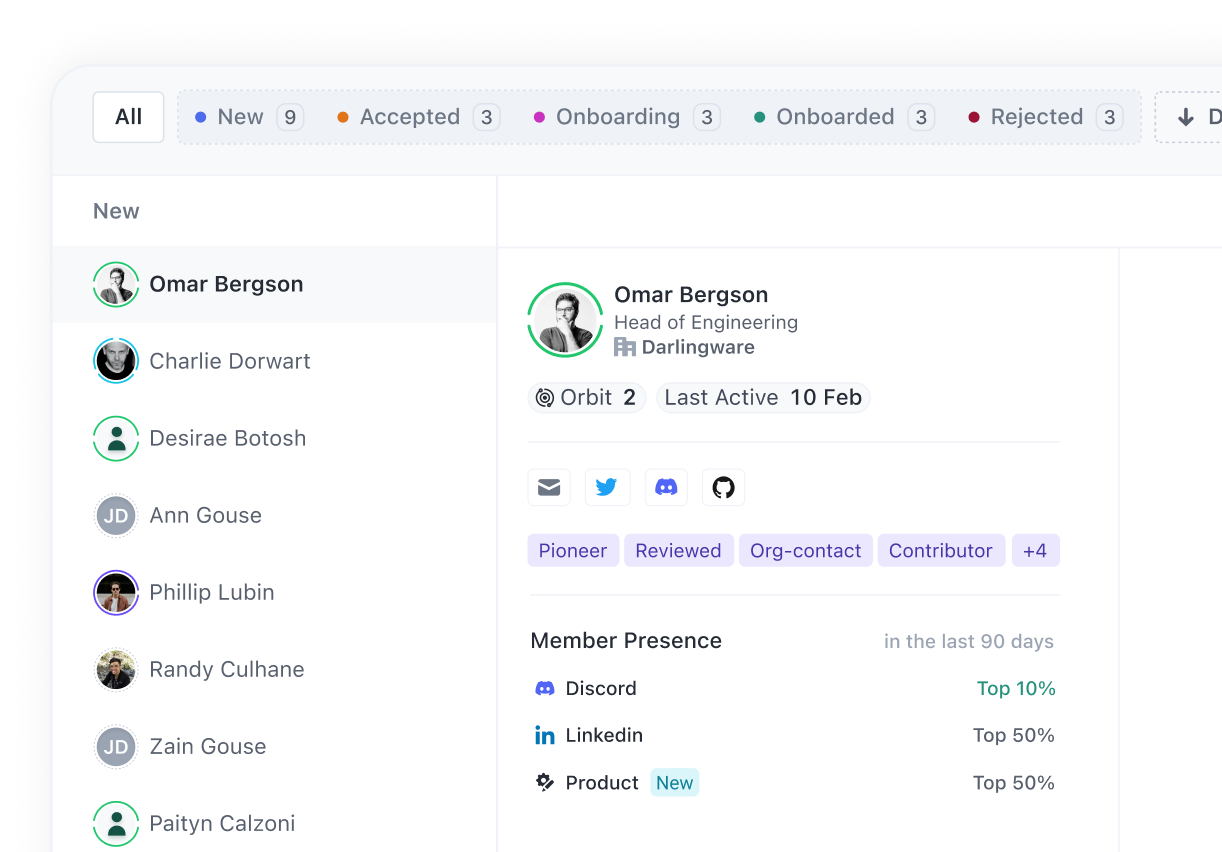Click the Discord icon button
The image size is (1222, 852).
click(x=665, y=487)
